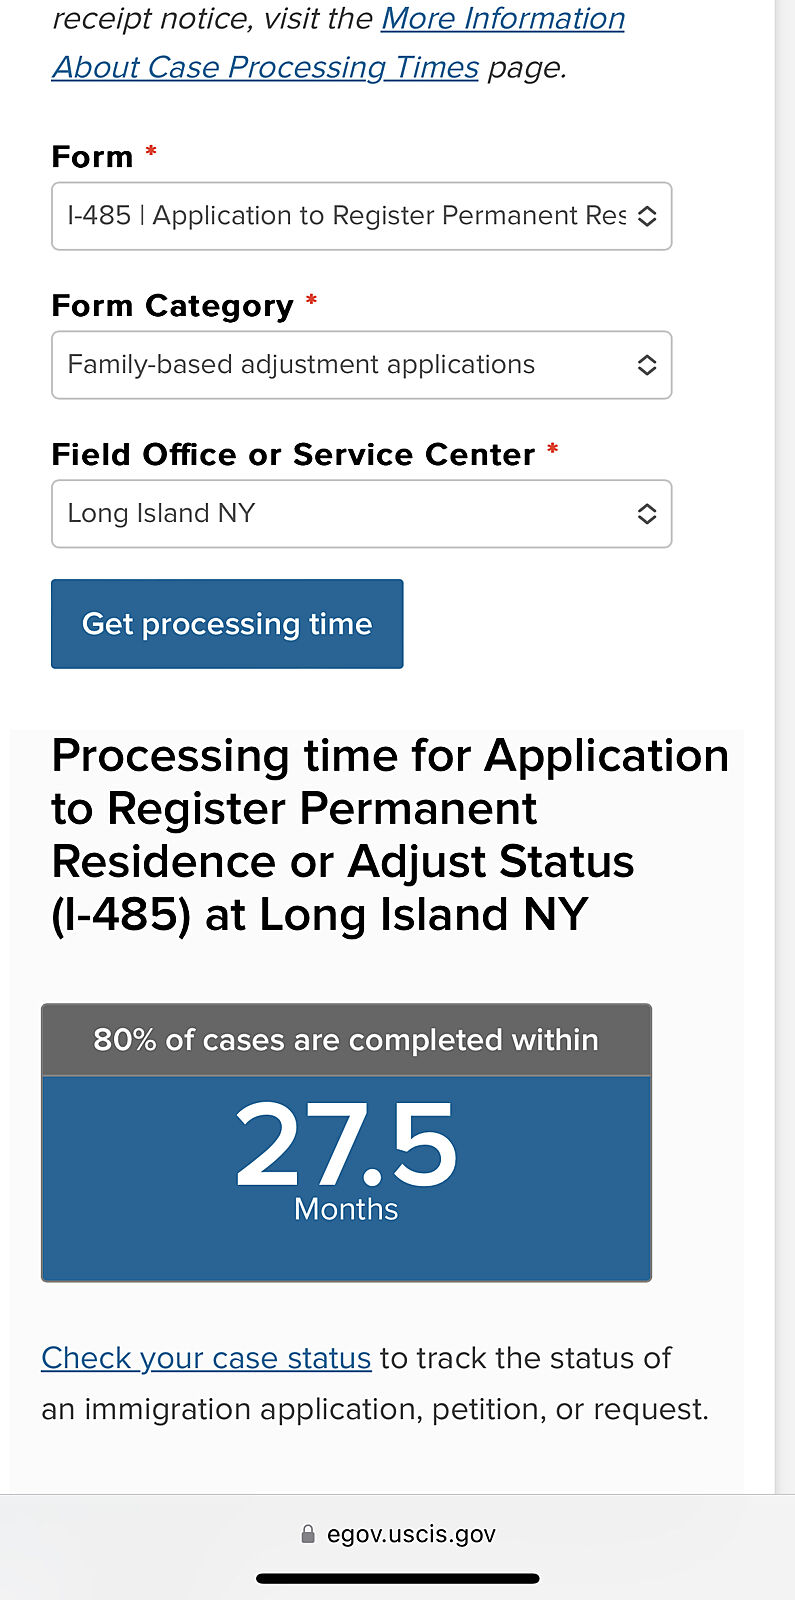Image resolution: width=795 pixels, height=1600 pixels.
Task: Click the chevron arrows beside Long Island NY
Action: click(x=647, y=514)
